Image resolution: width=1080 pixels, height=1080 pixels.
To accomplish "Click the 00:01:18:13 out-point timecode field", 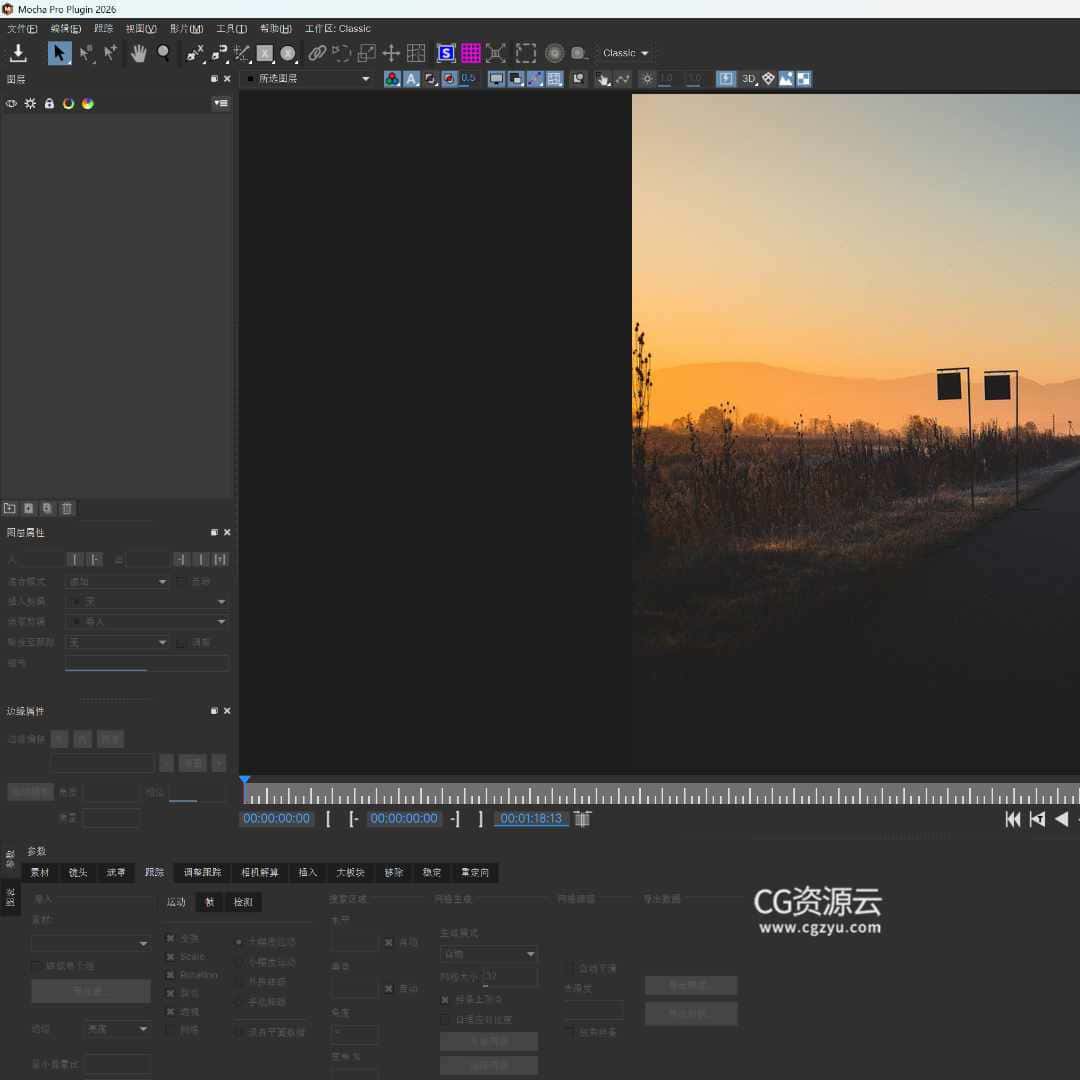I will (531, 818).
